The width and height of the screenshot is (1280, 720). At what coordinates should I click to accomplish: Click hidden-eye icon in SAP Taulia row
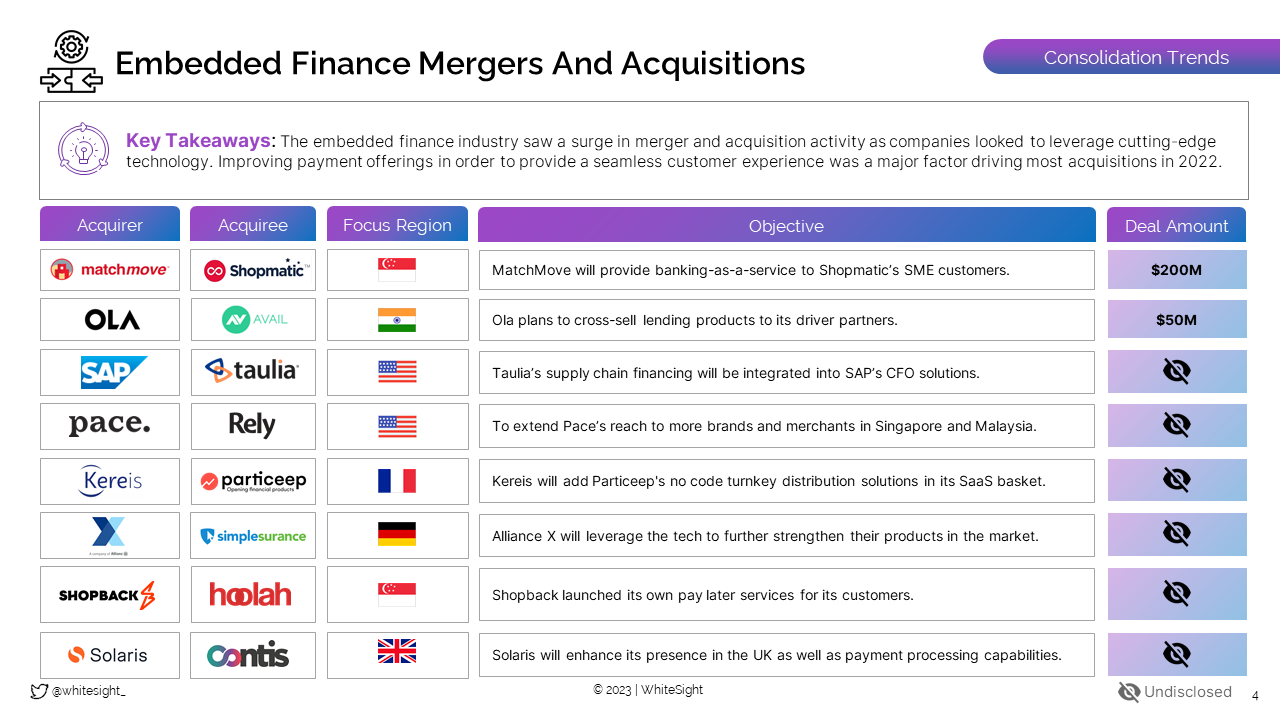click(1176, 372)
